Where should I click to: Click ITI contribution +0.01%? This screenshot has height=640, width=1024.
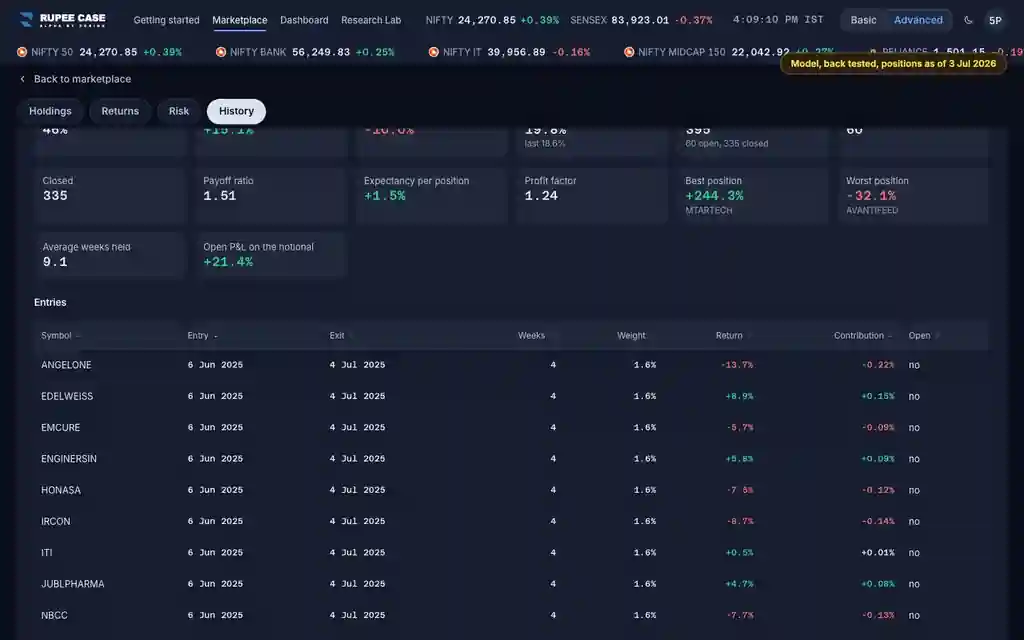(x=878, y=553)
